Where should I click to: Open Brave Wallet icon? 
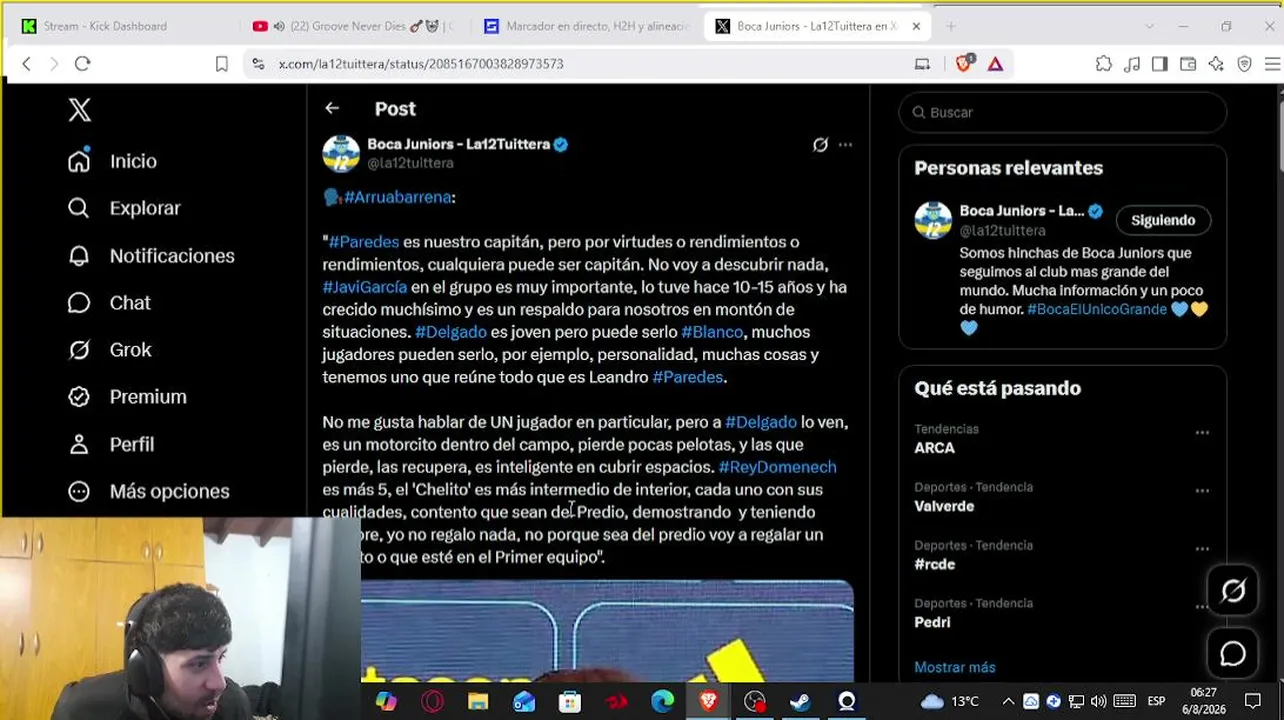coord(1188,63)
